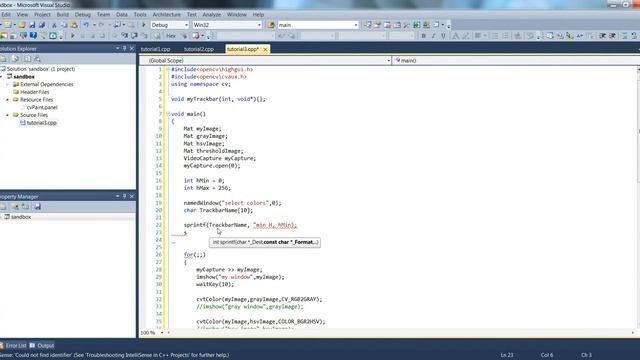Close the Solution Explorer panel
This screenshot has width=640, height=360.
tap(132, 49)
